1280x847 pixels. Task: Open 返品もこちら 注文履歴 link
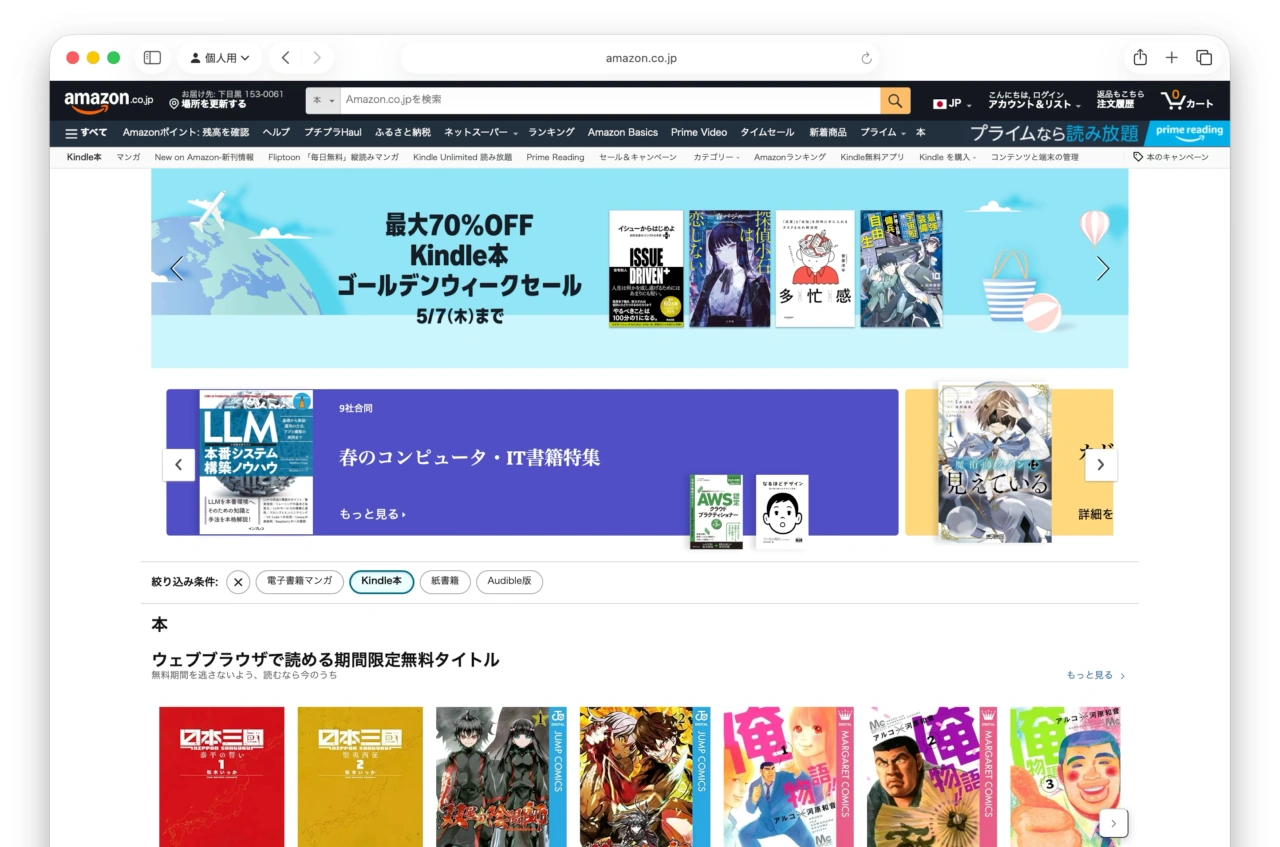[1121, 100]
